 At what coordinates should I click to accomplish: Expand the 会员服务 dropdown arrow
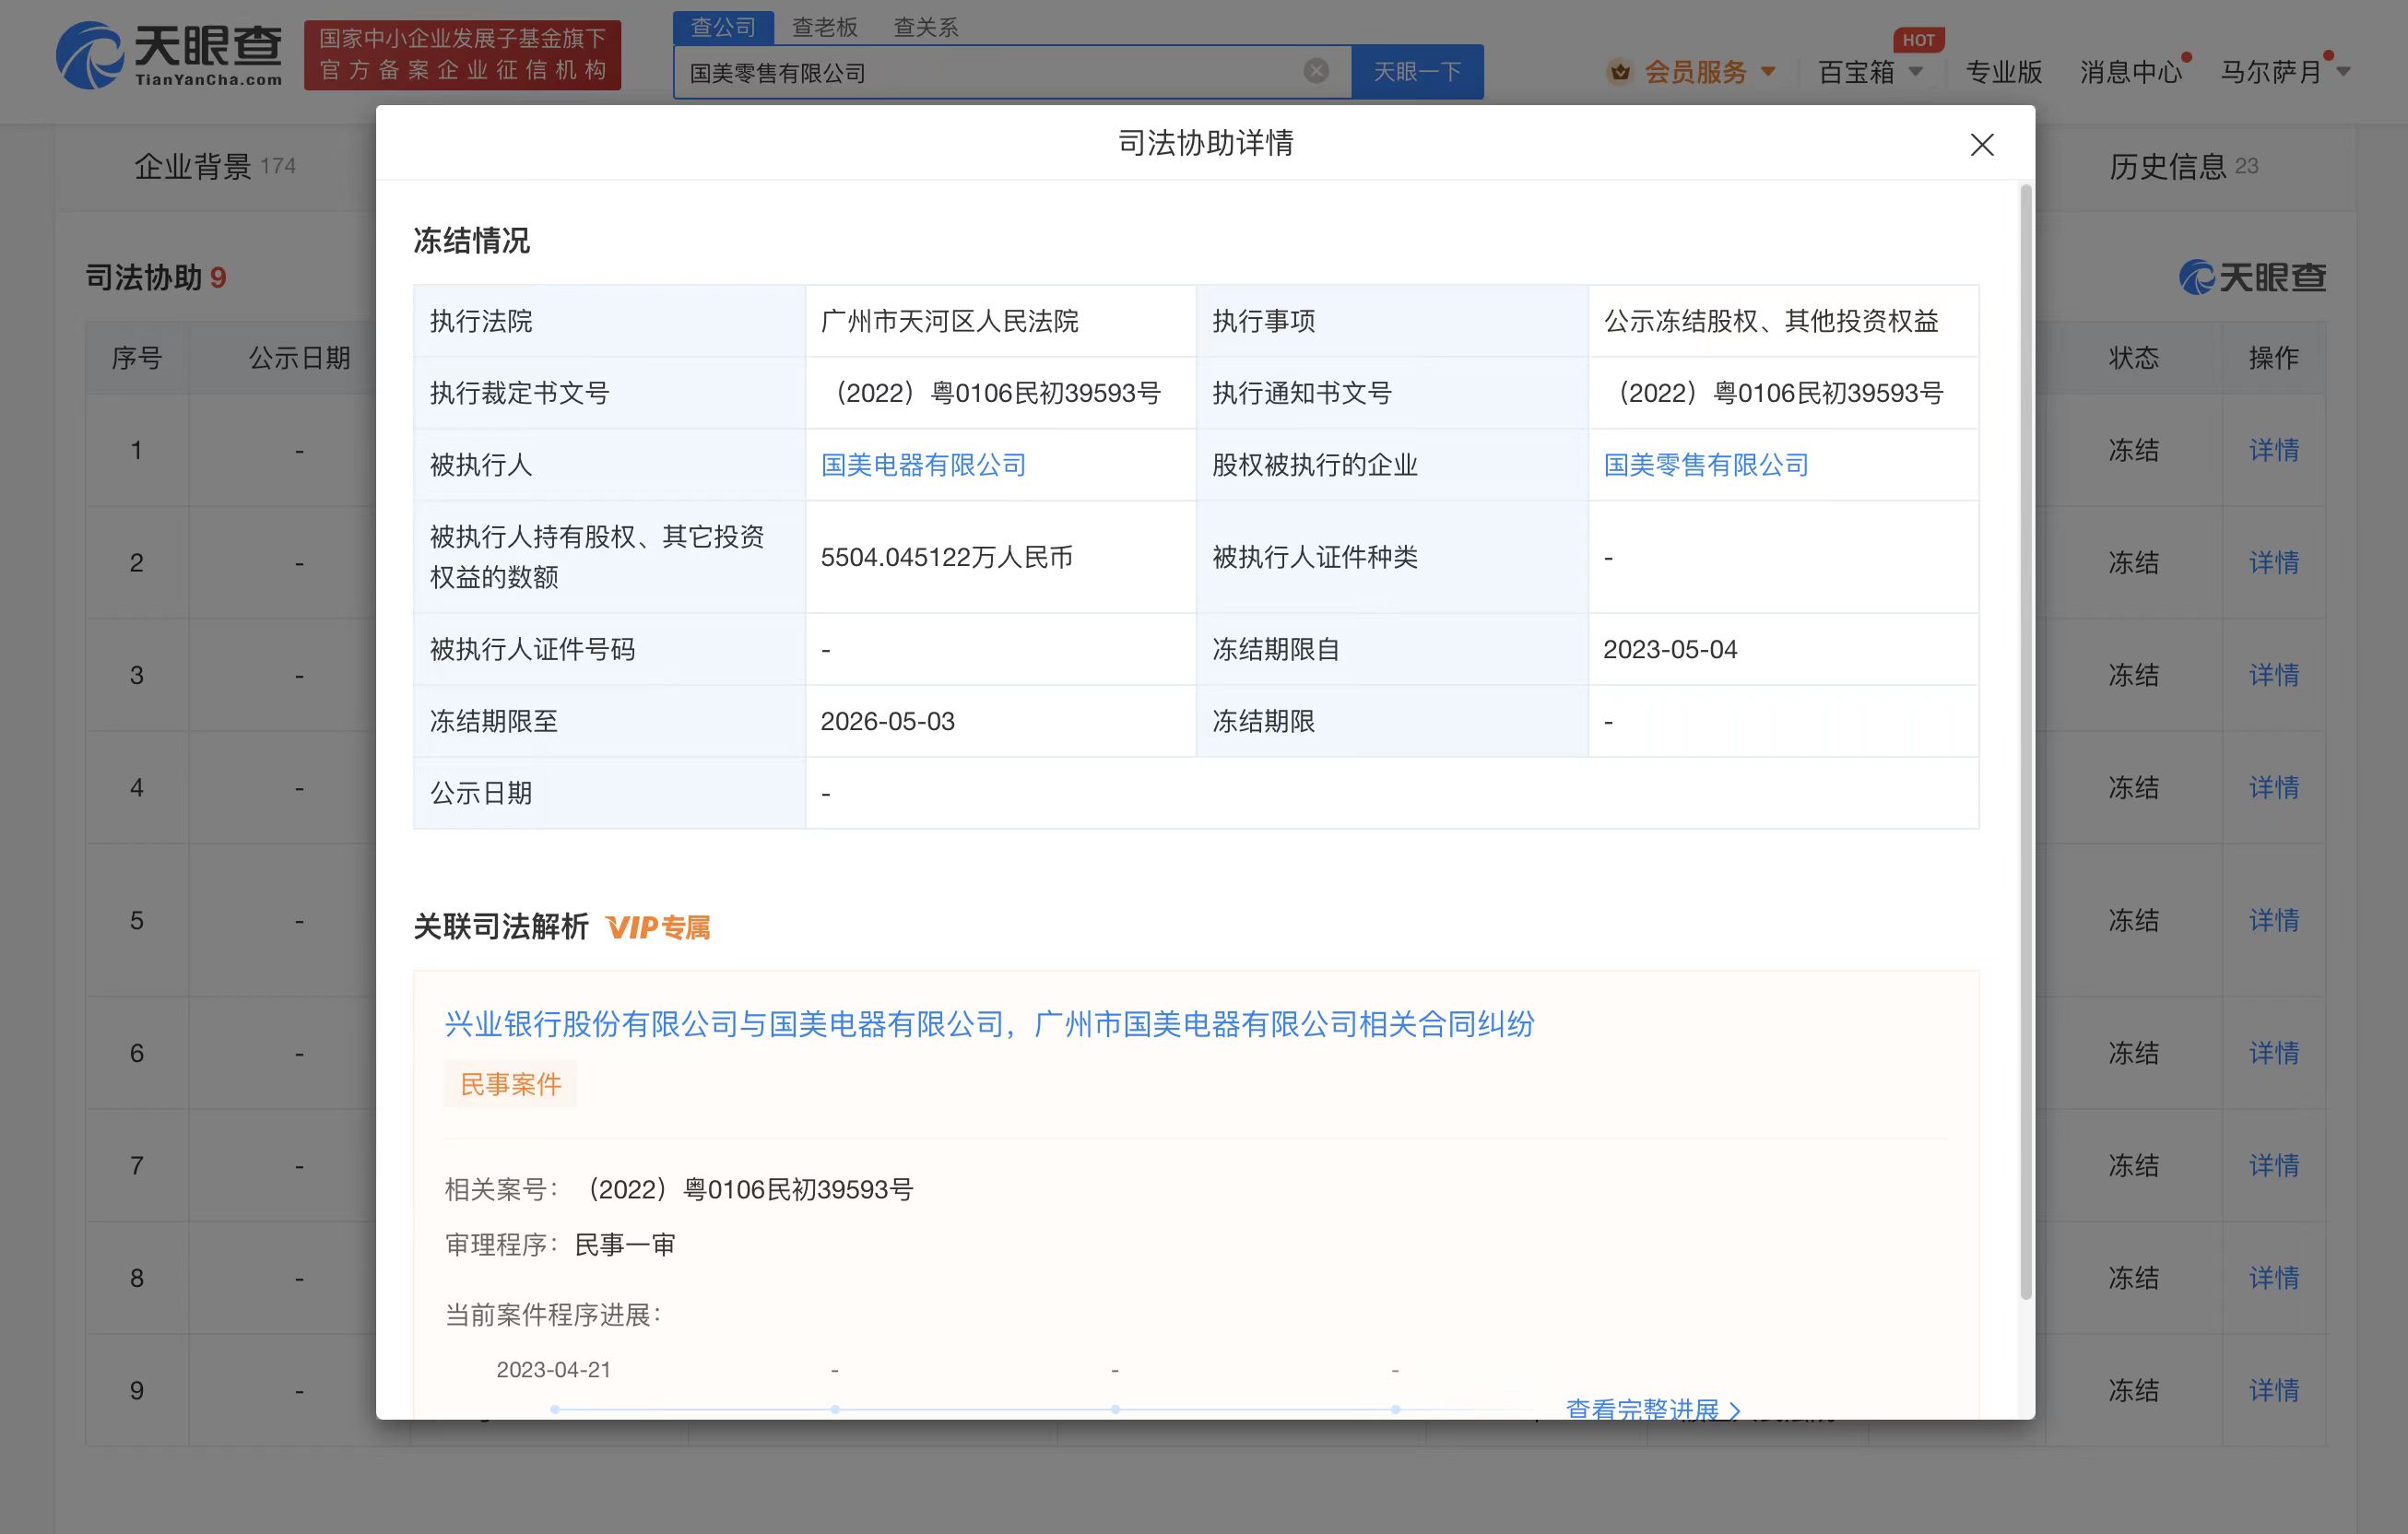1768,72
